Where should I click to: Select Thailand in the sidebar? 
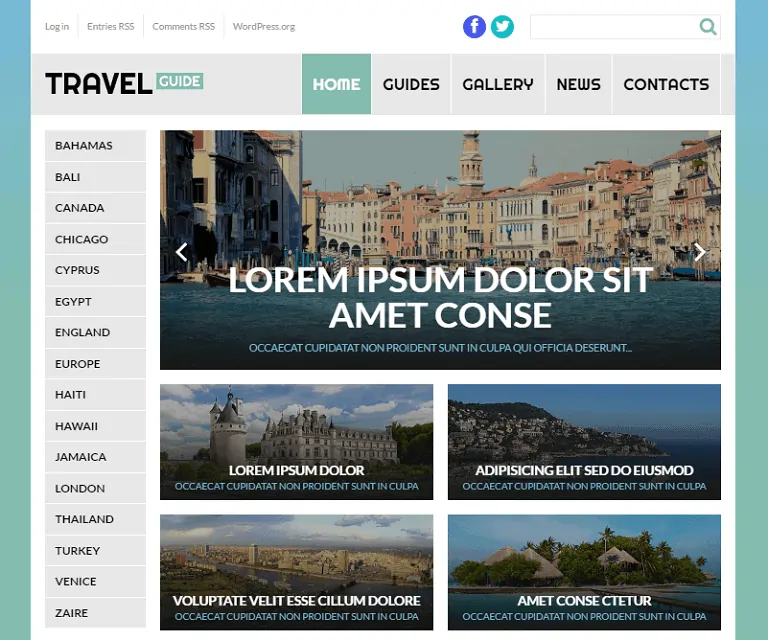96,519
